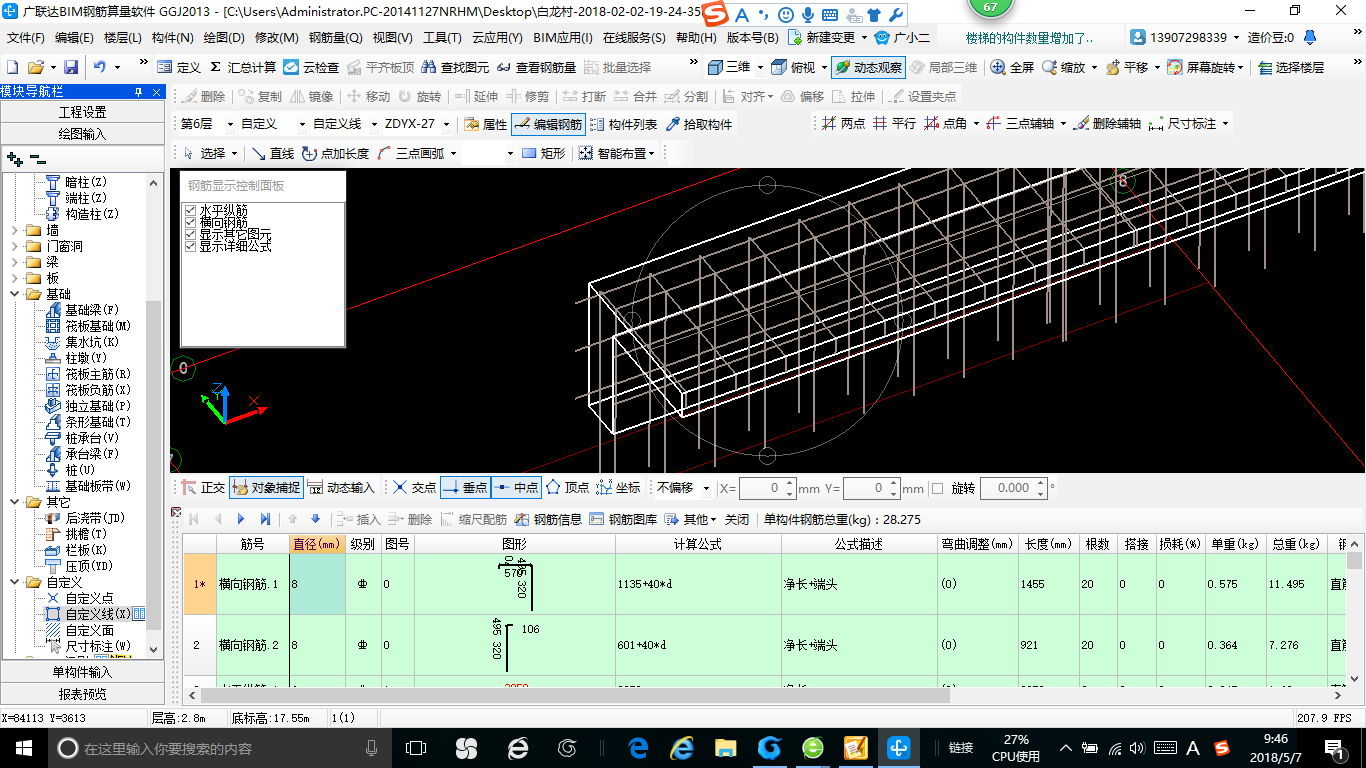Viewport: 1366px width, 768px height.
Task: Toggle 编辑钢筋 edit rebar button
Action: [x=548, y=124]
